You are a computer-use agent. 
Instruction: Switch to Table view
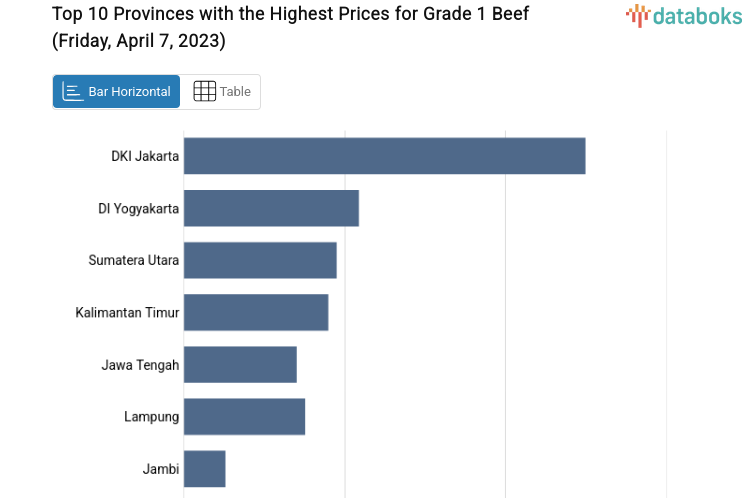tap(221, 91)
